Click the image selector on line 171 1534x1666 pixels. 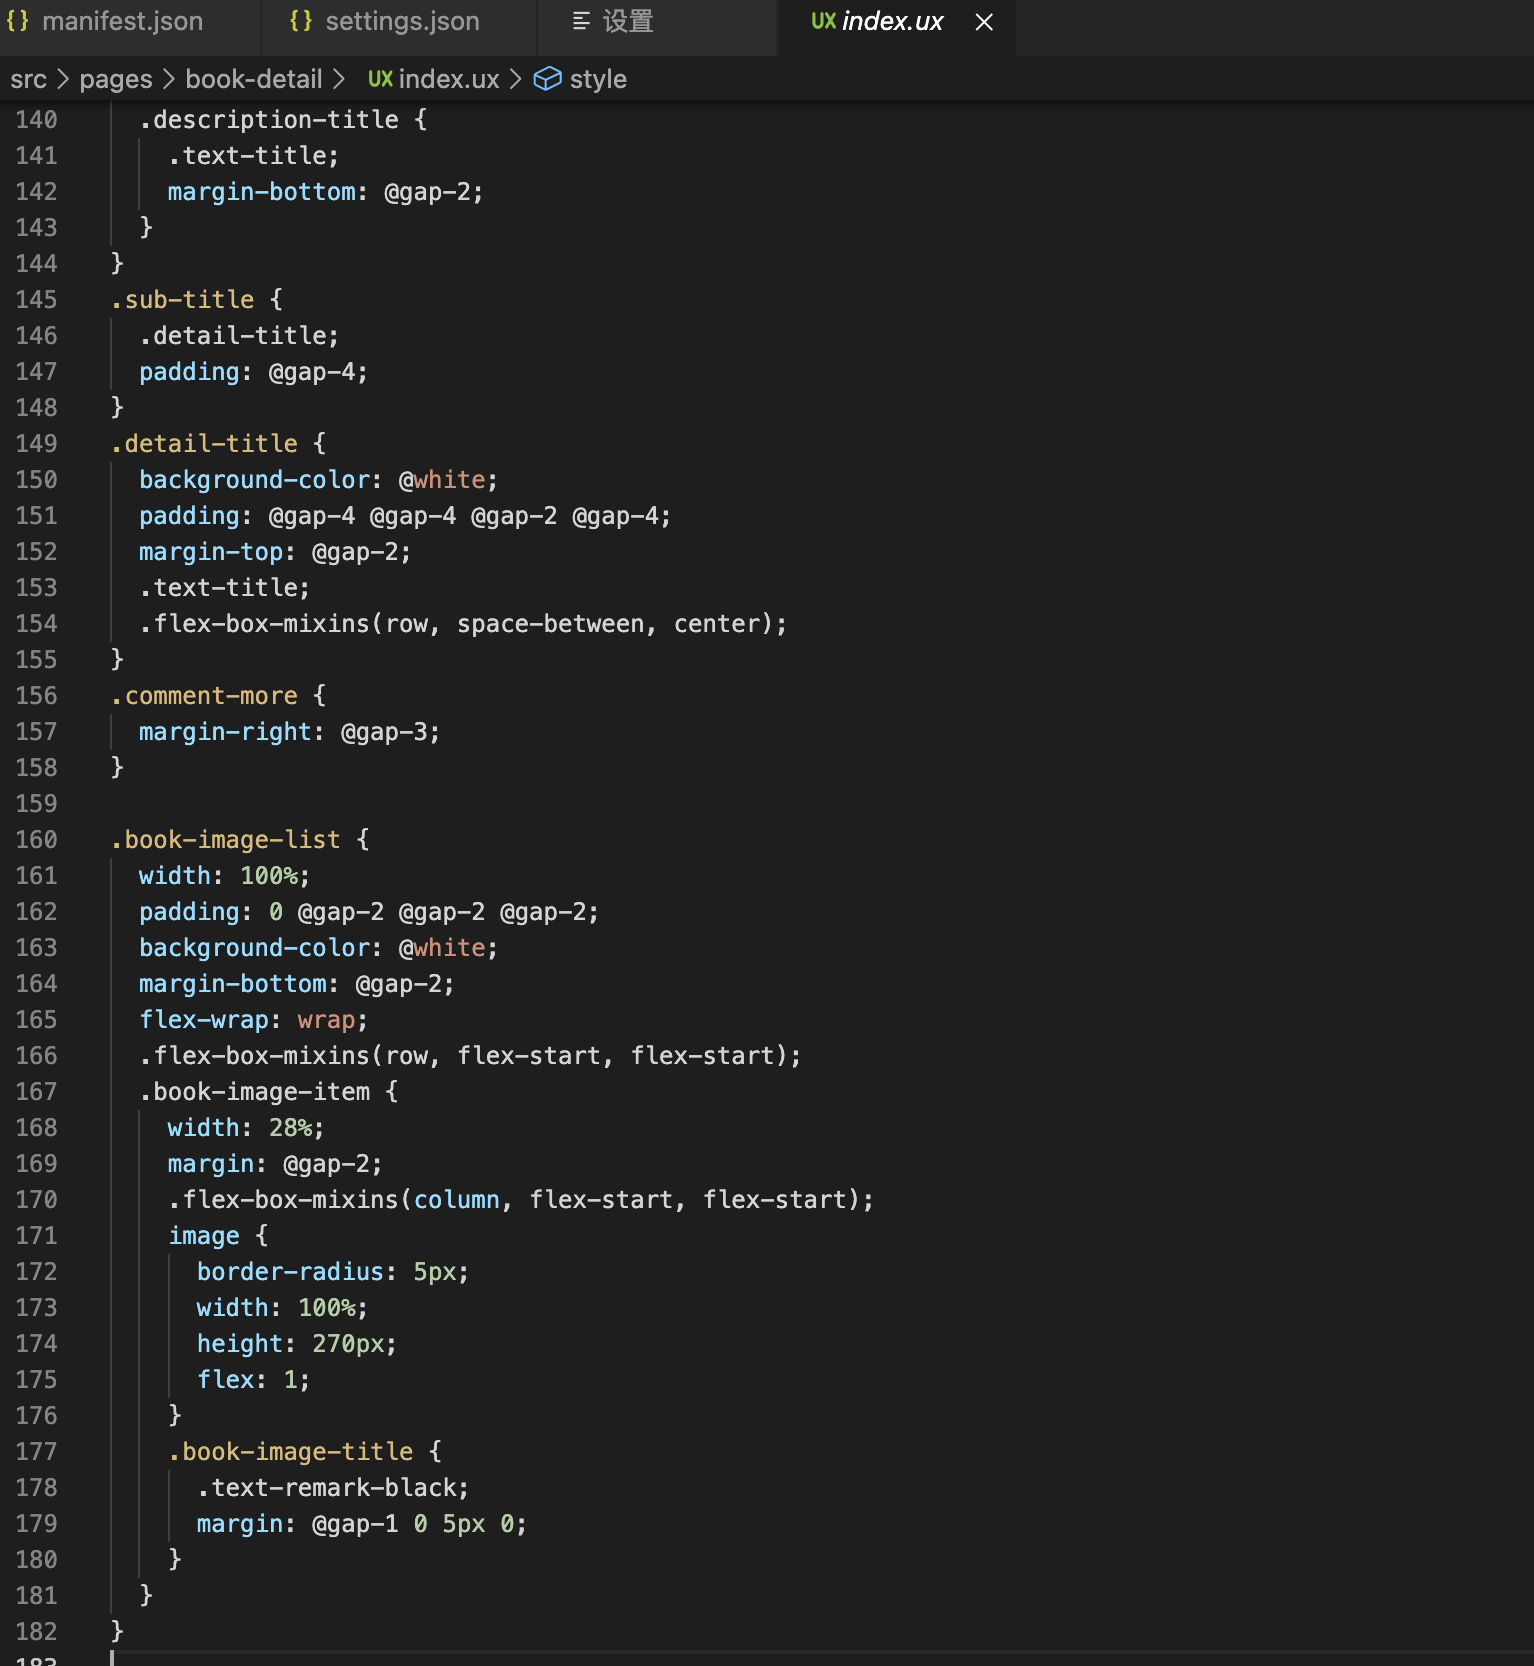[x=204, y=1236]
